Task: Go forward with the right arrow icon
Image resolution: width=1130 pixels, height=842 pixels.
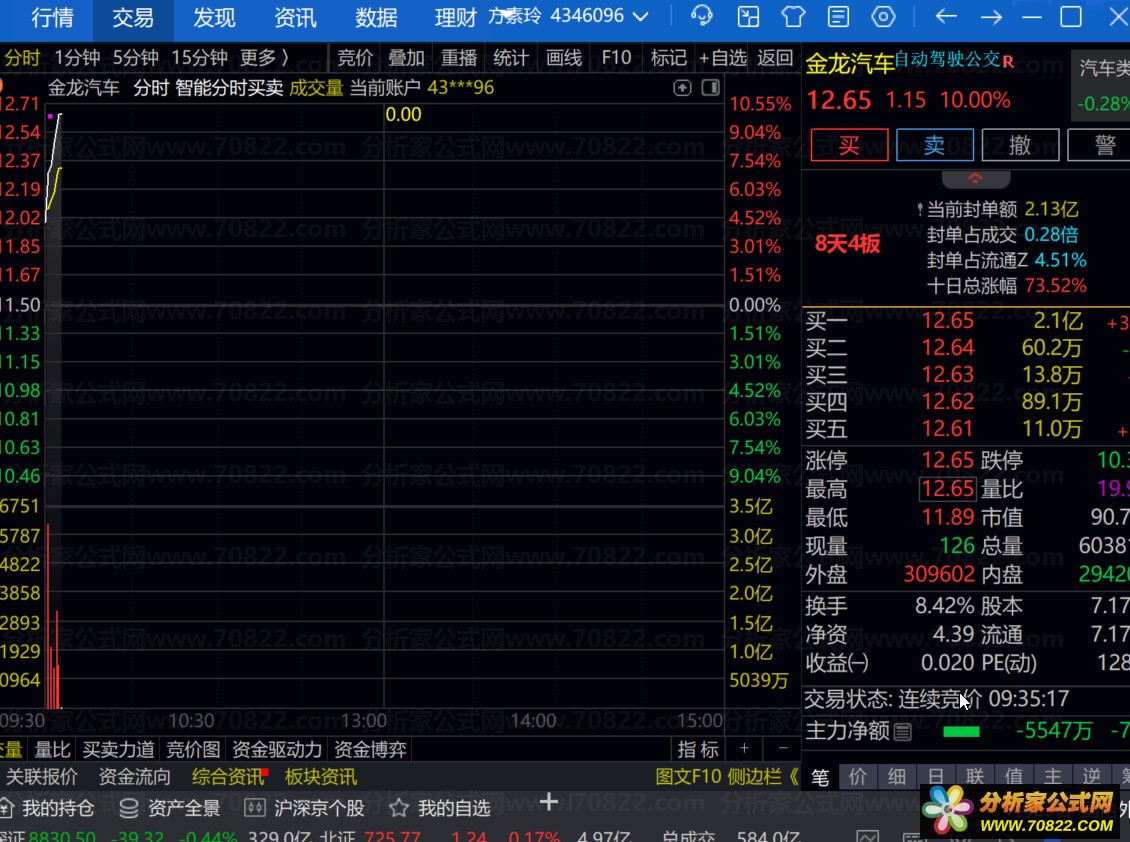Action: pos(991,16)
